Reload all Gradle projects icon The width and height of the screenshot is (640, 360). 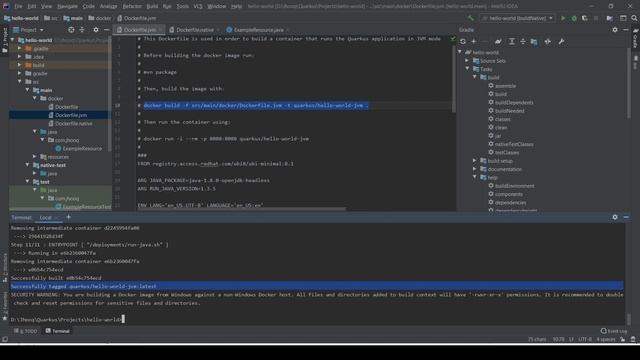point(463,42)
